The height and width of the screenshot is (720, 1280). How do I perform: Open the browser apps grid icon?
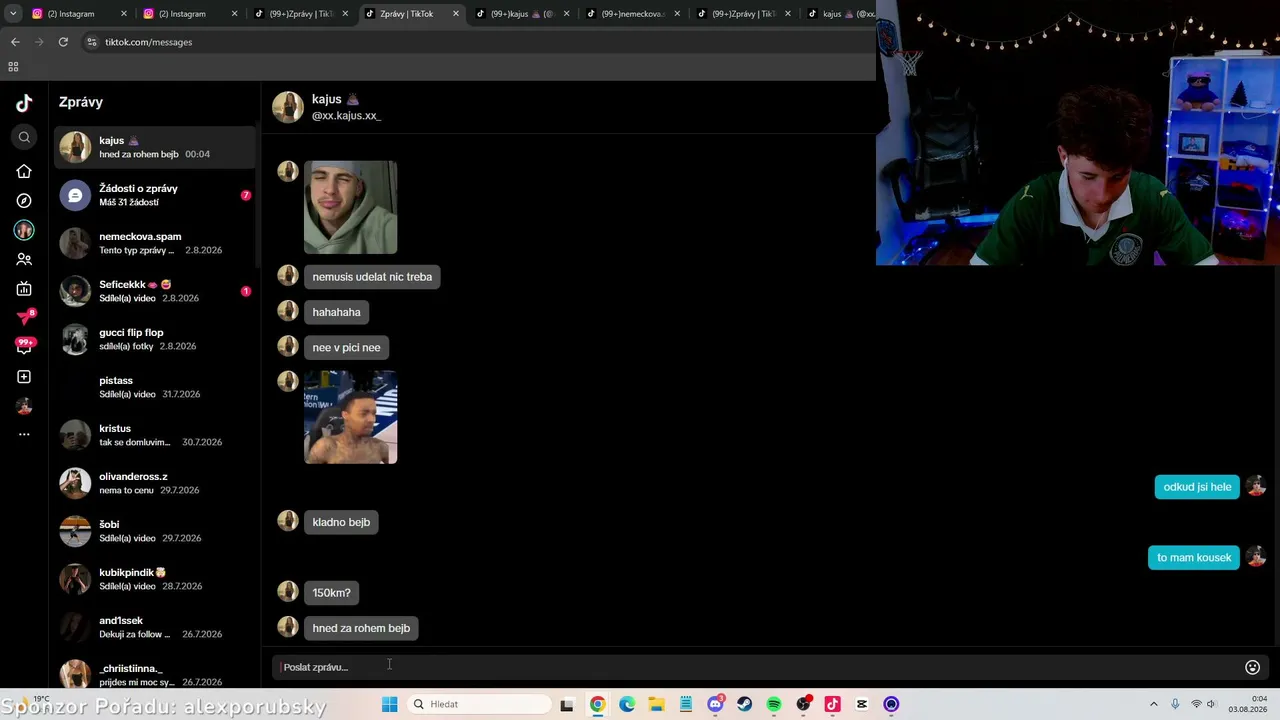coord(13,67)
